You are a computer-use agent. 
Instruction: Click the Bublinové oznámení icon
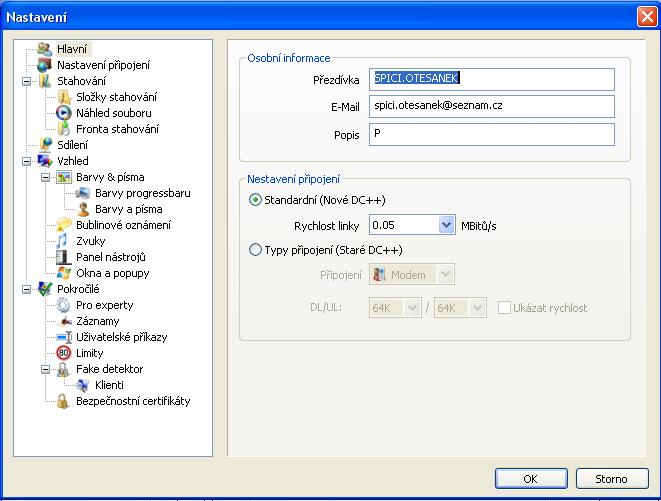64,225
